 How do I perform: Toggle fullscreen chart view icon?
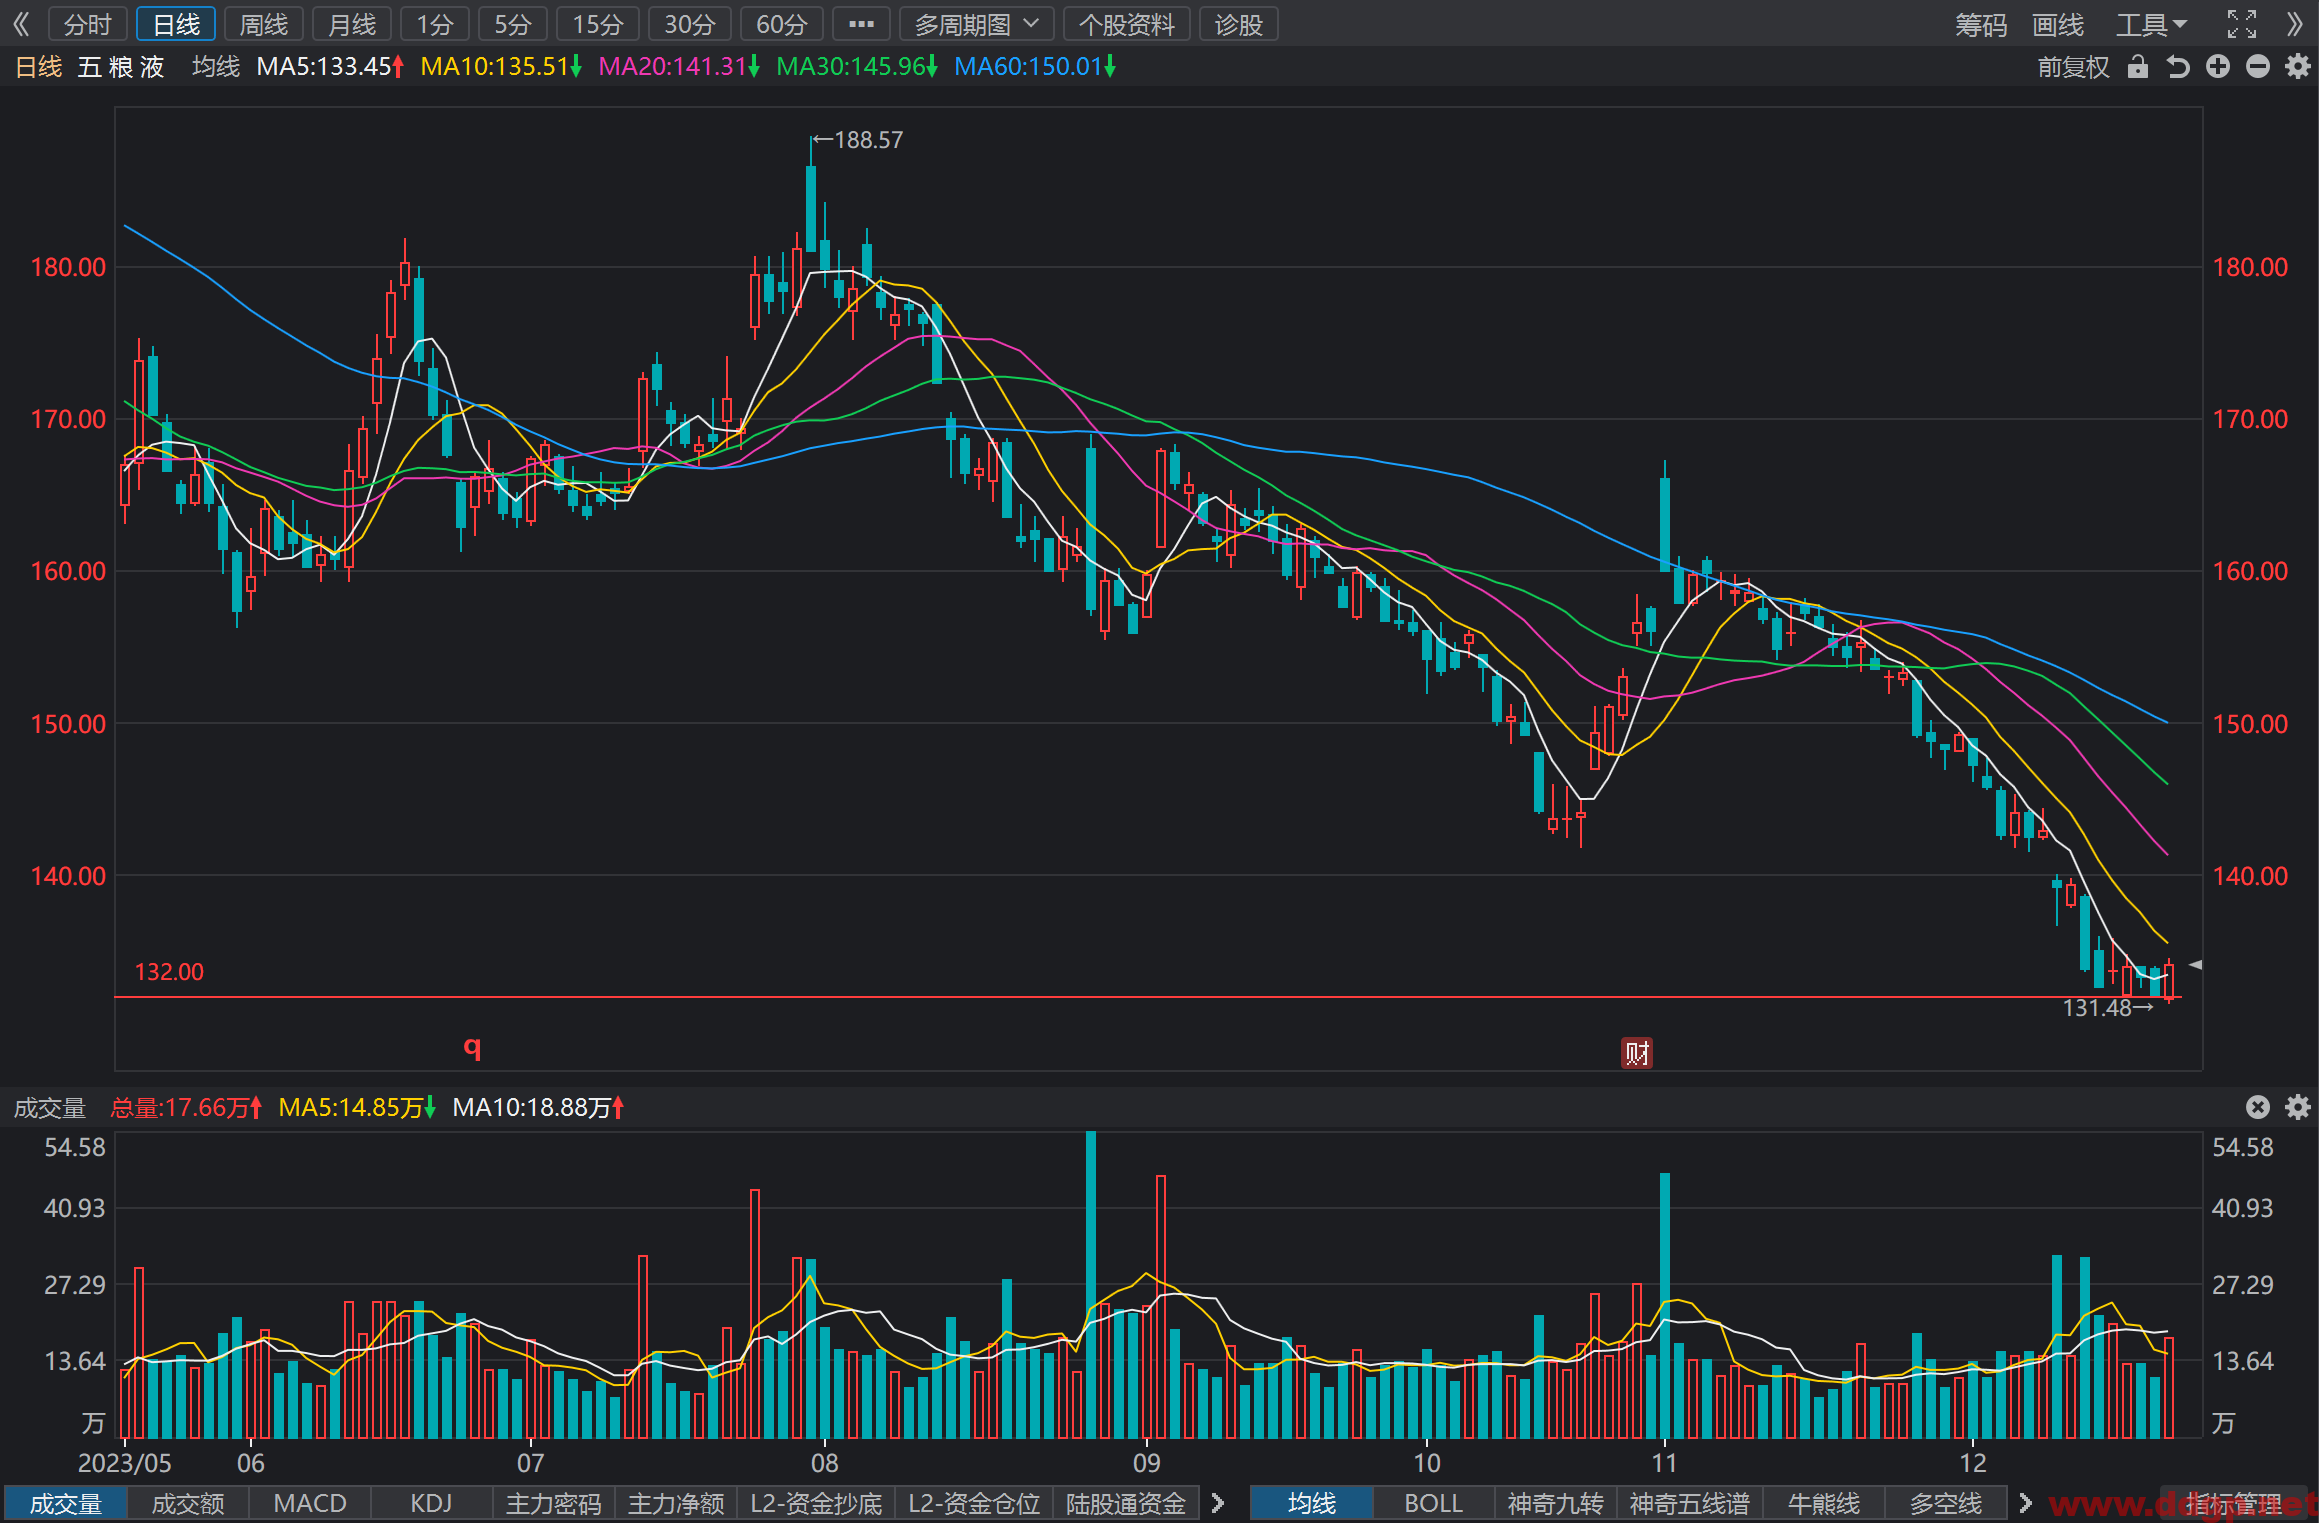[2242, 24]
